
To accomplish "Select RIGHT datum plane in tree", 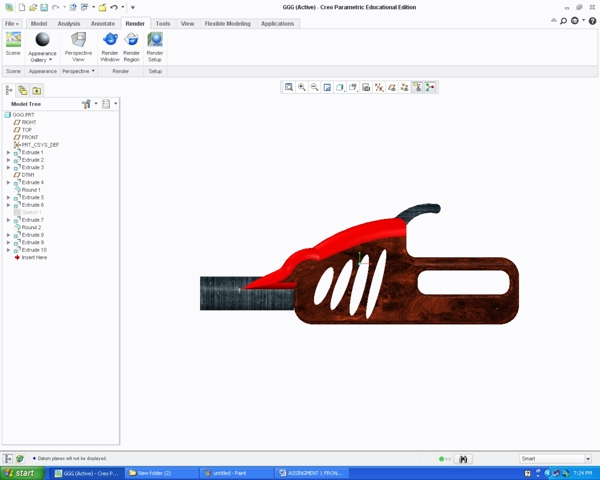I will click(25, 122).
